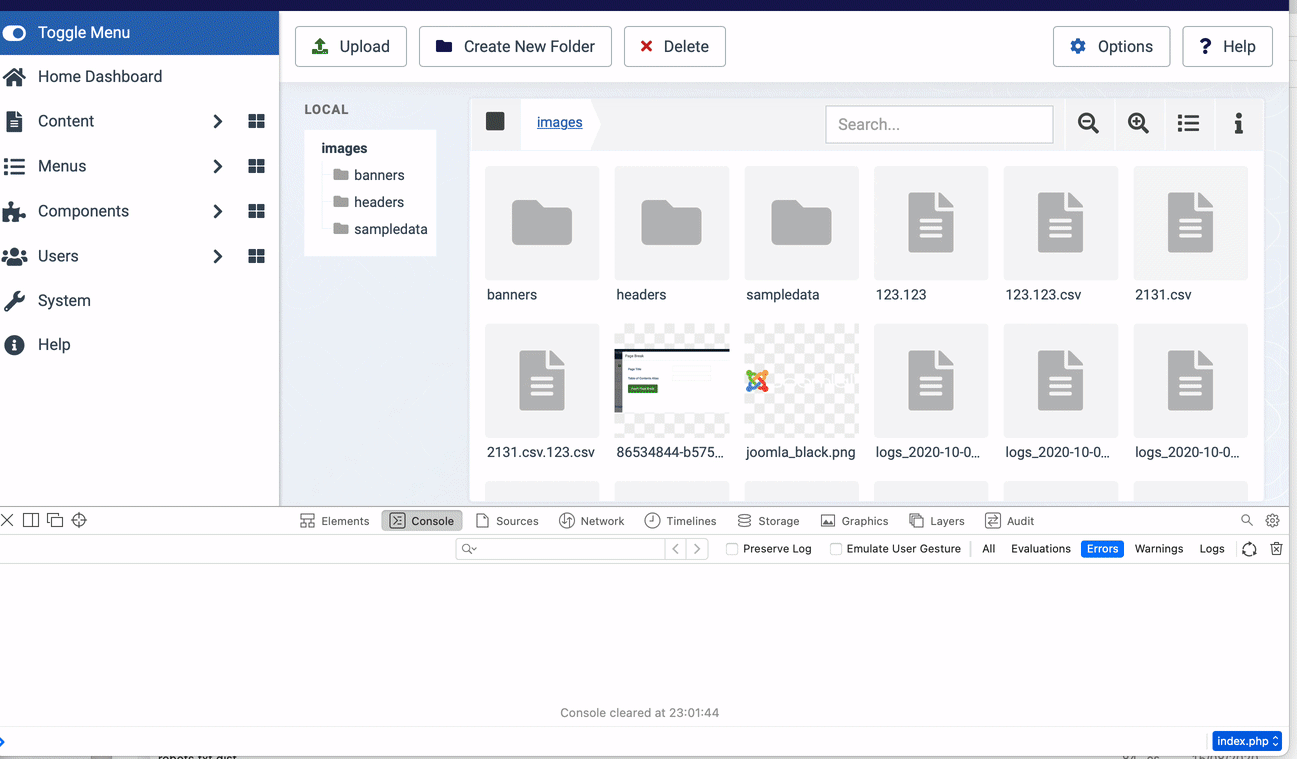Open Users dashboard grid icon
This screenshot has height=759, width=1297.
[x=256, y=256]
